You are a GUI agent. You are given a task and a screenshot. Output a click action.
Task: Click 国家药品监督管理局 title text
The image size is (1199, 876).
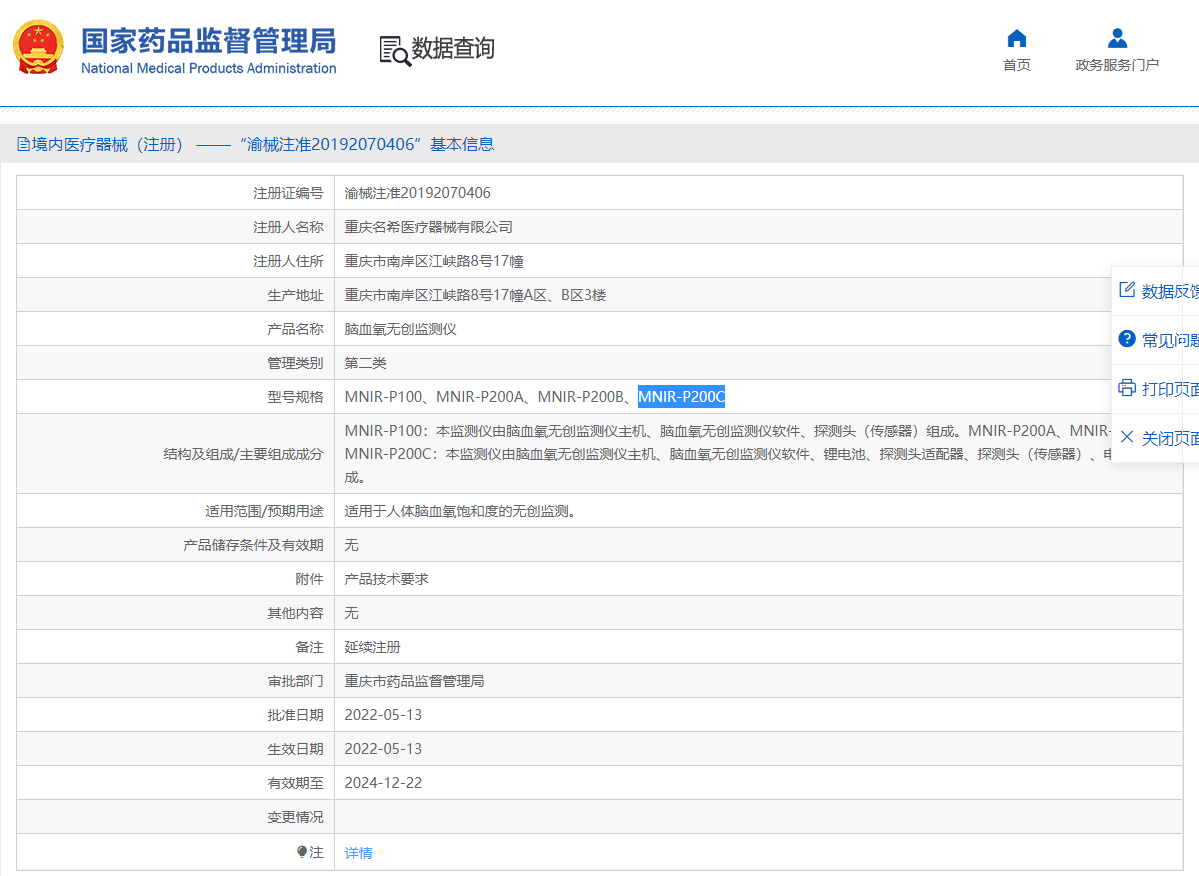[x=209, y=41]
